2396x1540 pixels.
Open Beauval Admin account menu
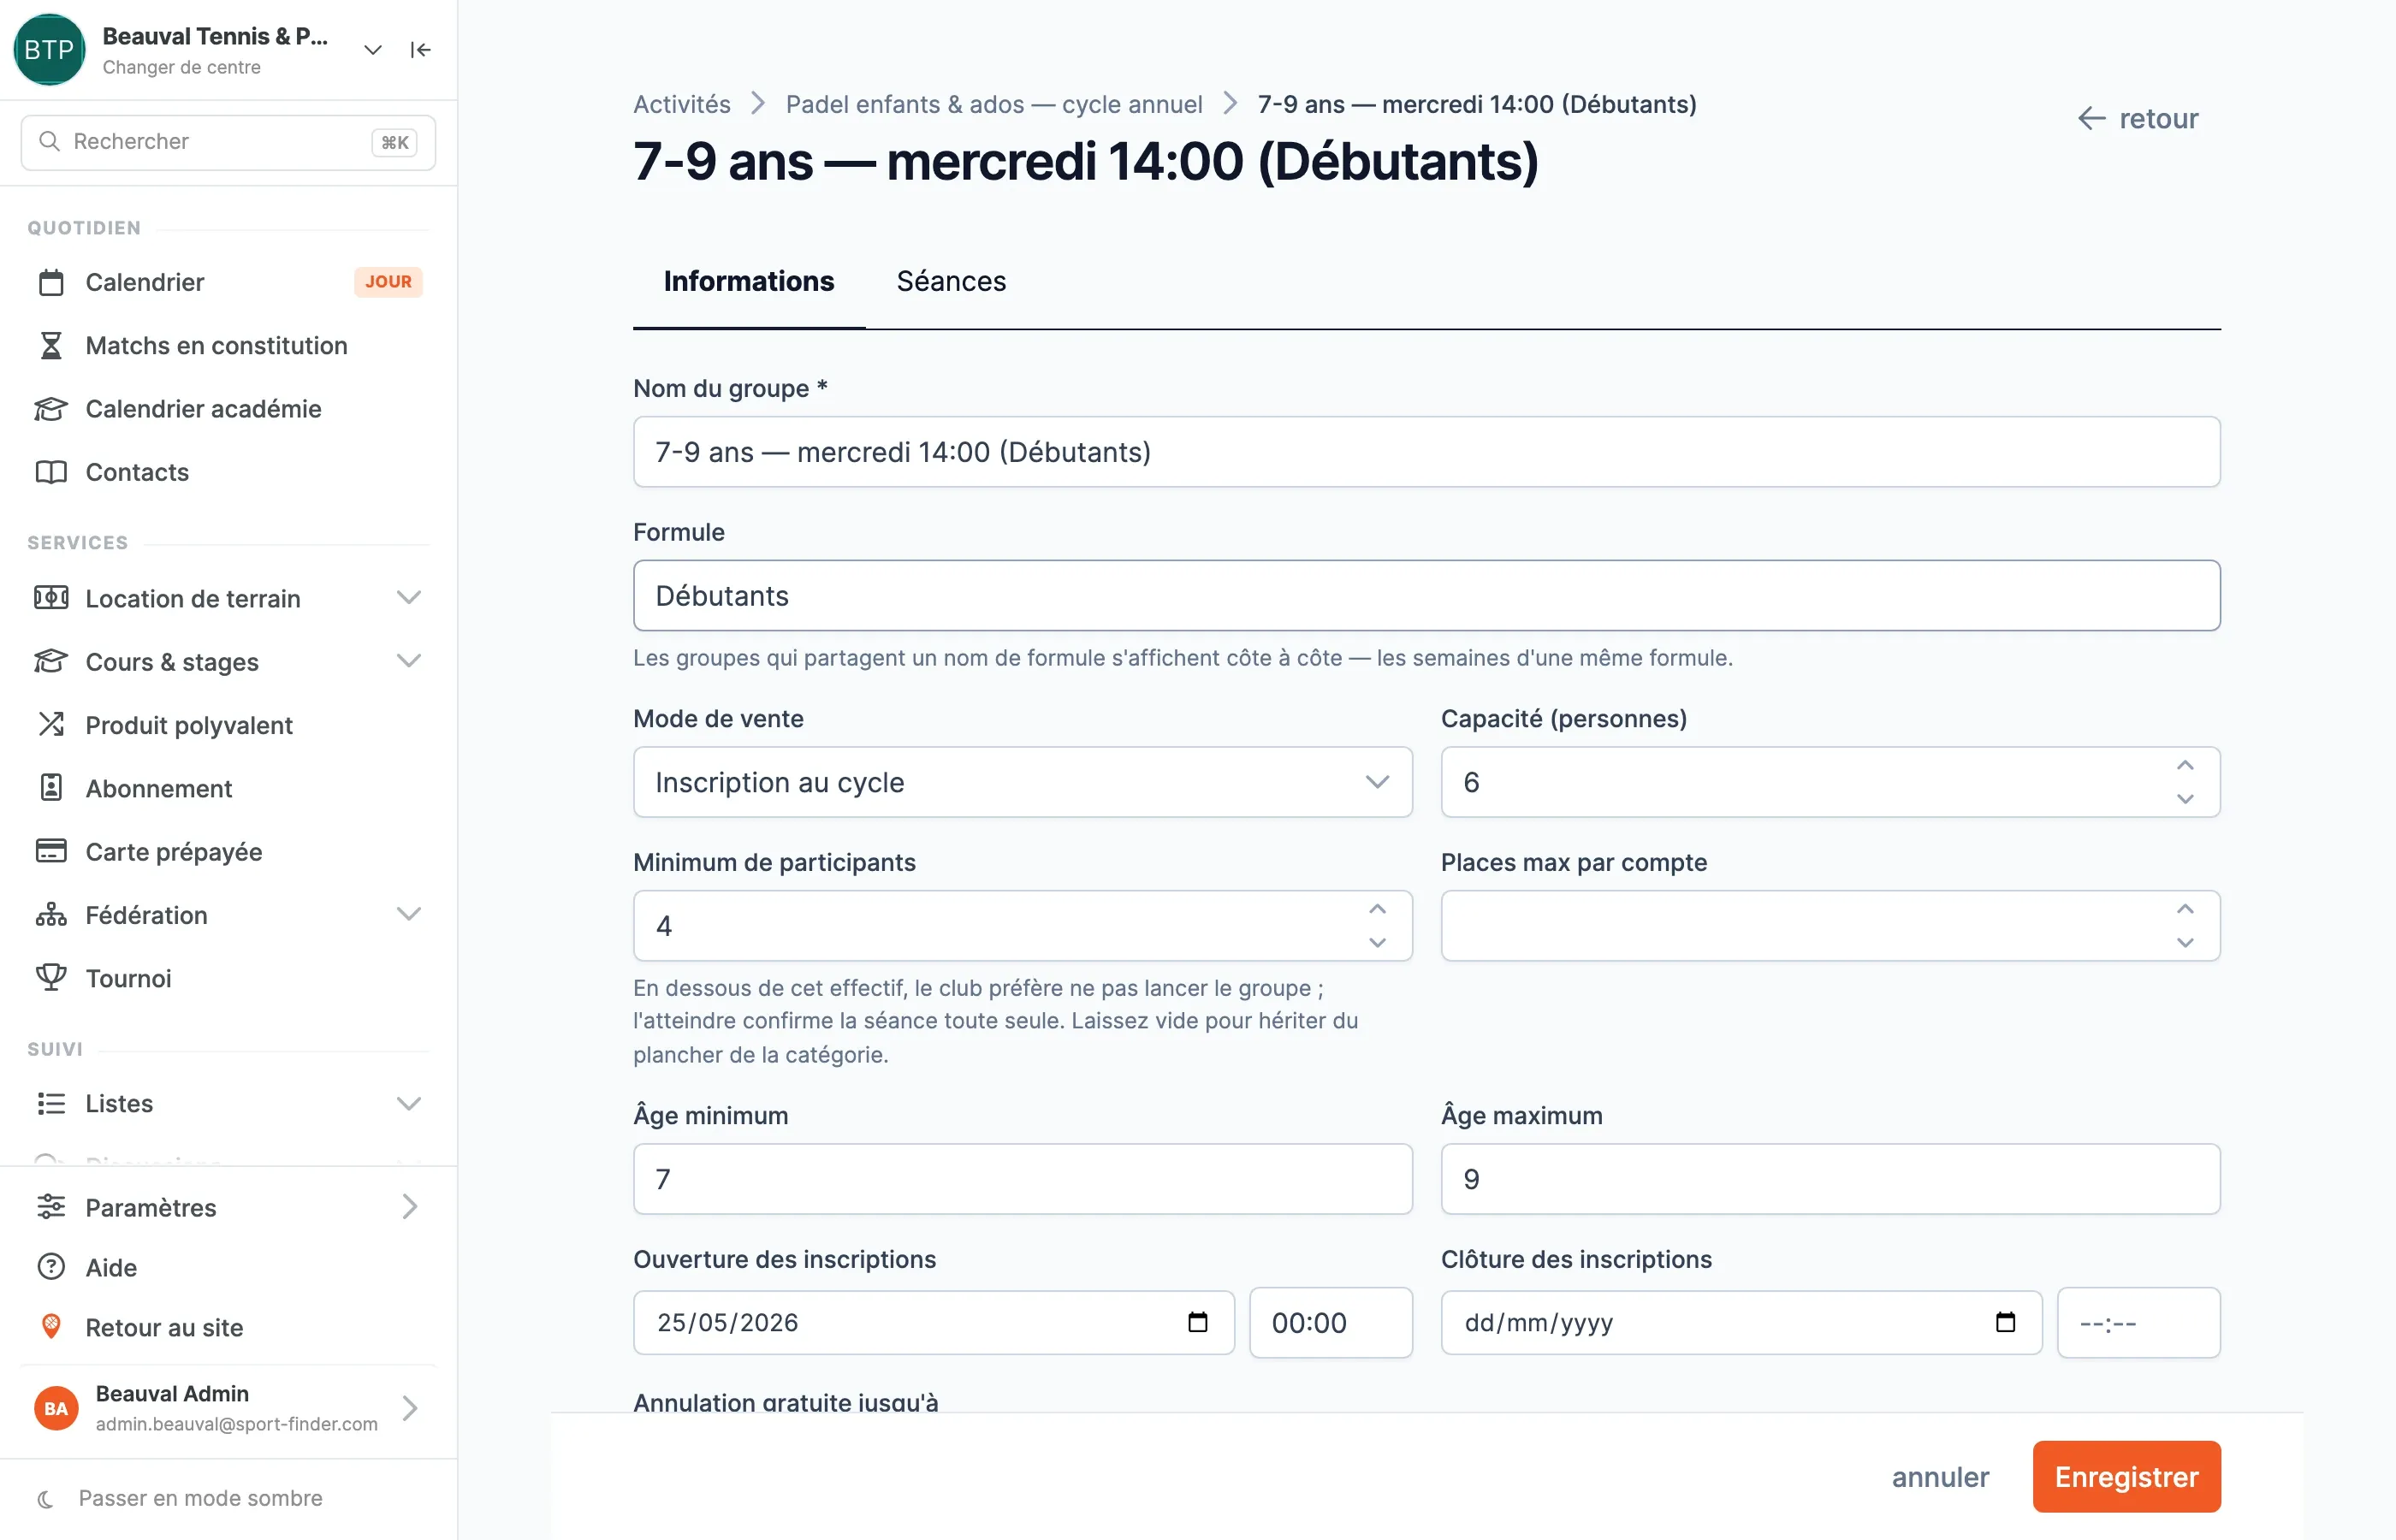click(x=228, y=1408)
